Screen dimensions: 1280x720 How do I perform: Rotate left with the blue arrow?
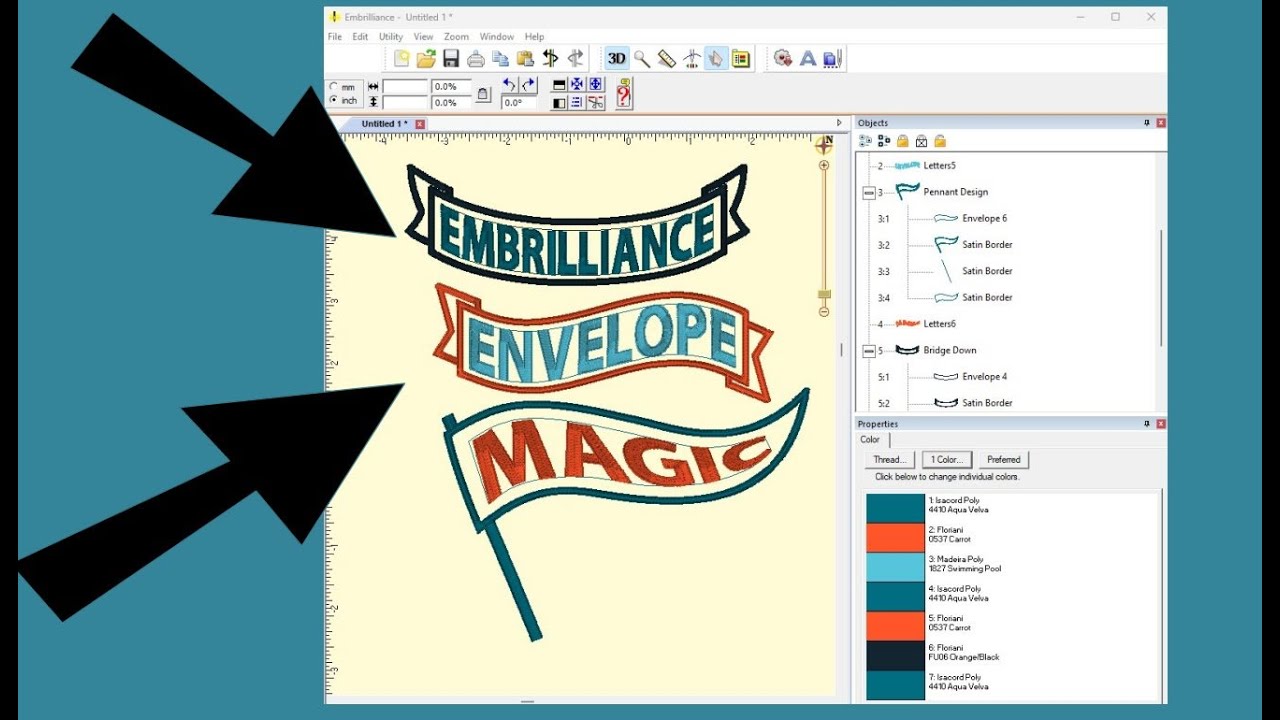[509, 85]
